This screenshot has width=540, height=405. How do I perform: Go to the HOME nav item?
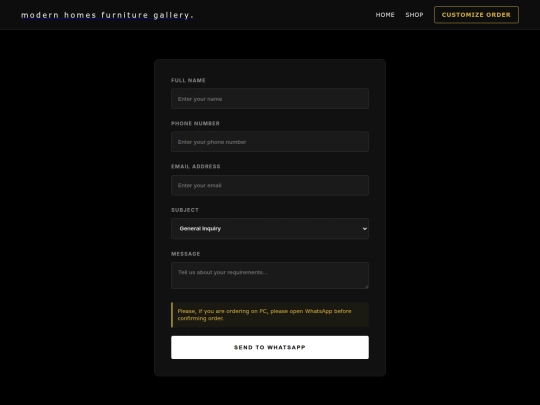click(x=385, y=15)
